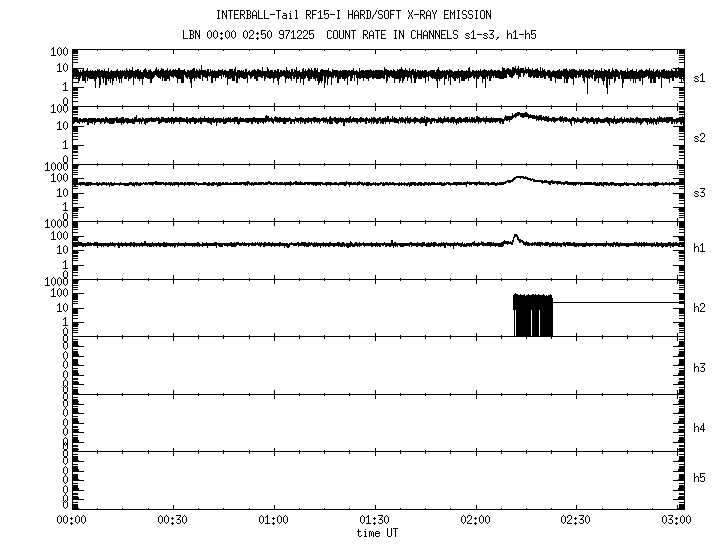Pick the 01:30 time axis label
Screen dimensions: 720x550
(374, 520)
